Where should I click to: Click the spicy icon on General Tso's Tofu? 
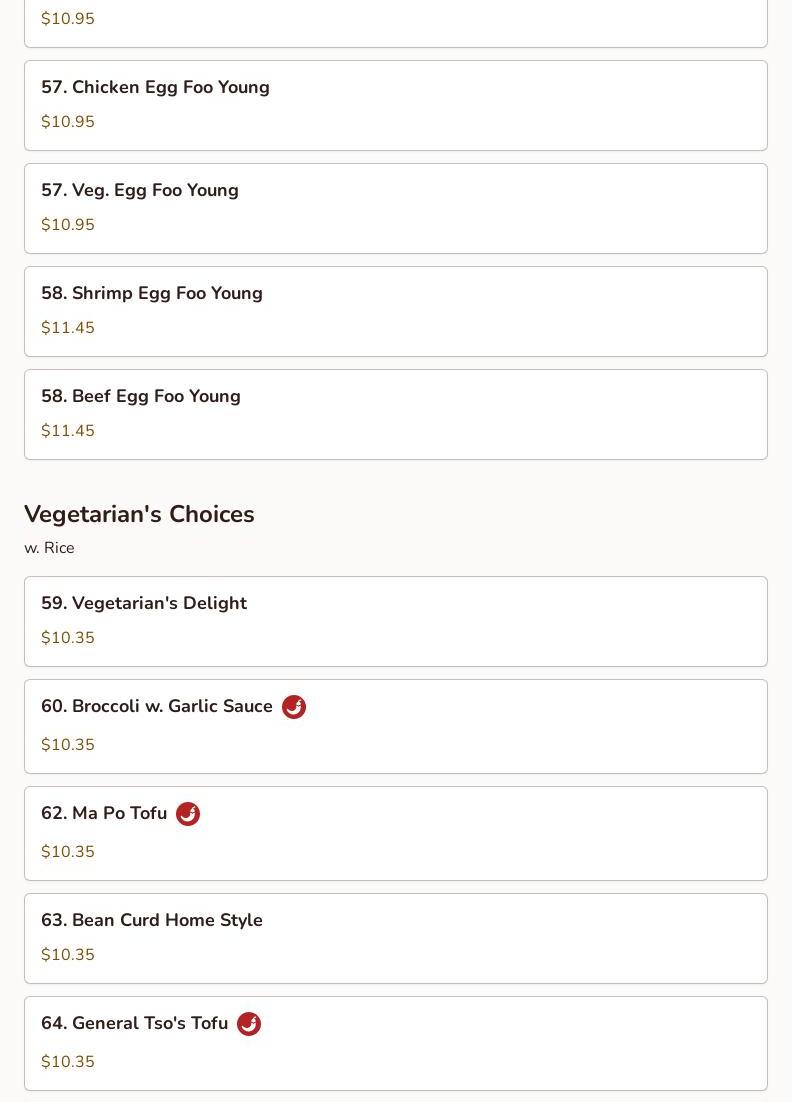(x=249, y=1024)
